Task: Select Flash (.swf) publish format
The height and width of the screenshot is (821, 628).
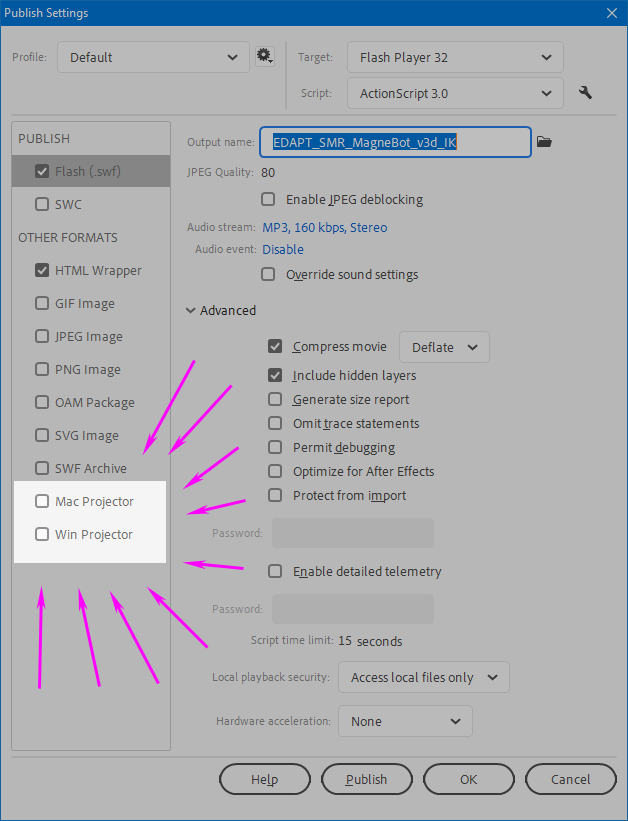Action: 88,171
